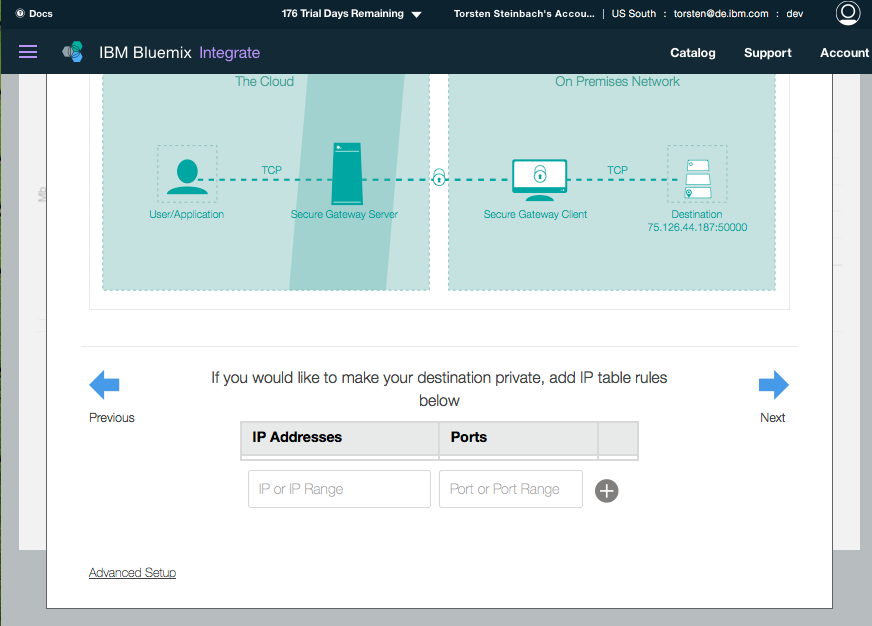
Task: Select the User/Application person icon
Action: (187, 177)
